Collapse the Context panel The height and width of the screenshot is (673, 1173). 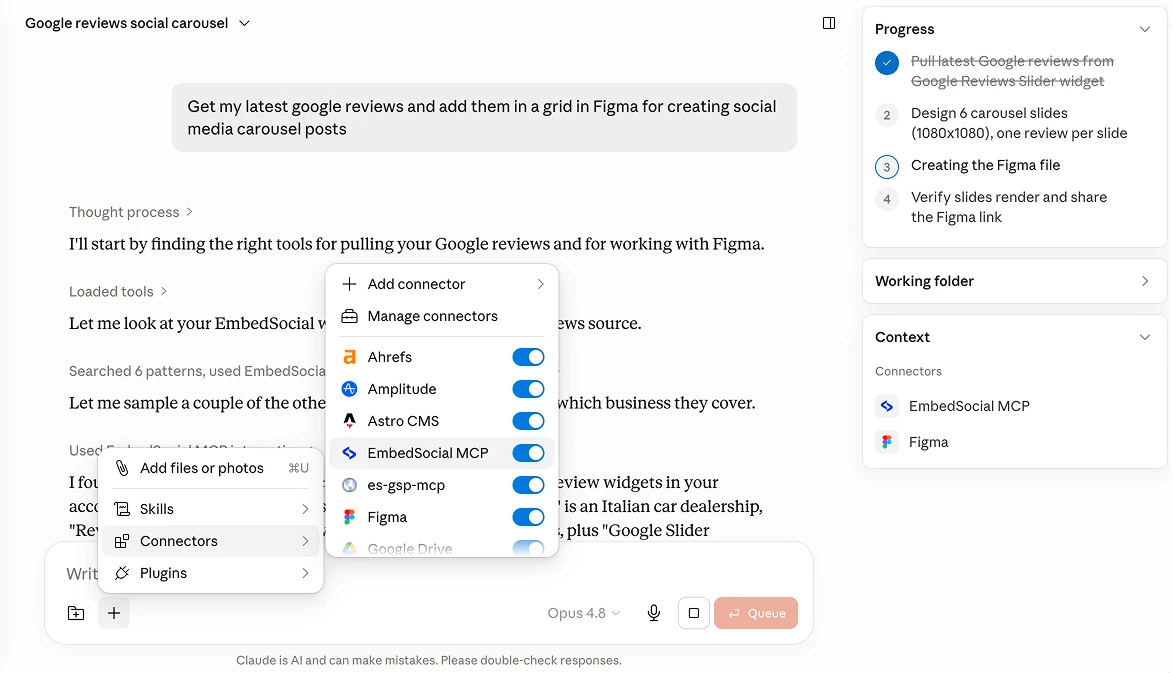(x=1145, y=337)
